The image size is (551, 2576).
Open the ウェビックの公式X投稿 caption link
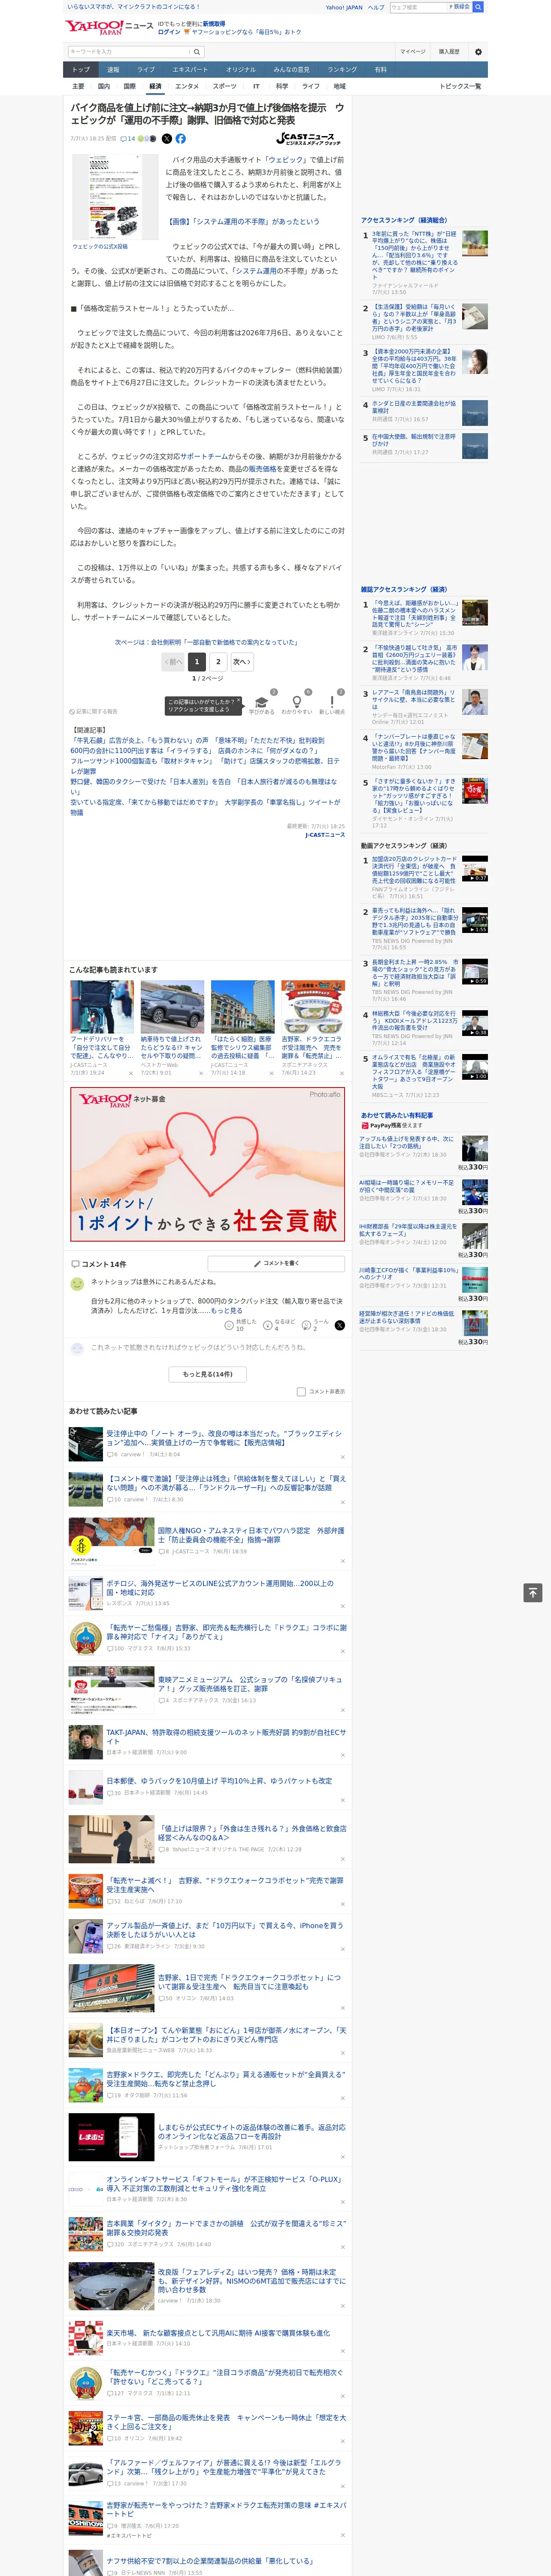pyautogui.click(x=100, y=246)
